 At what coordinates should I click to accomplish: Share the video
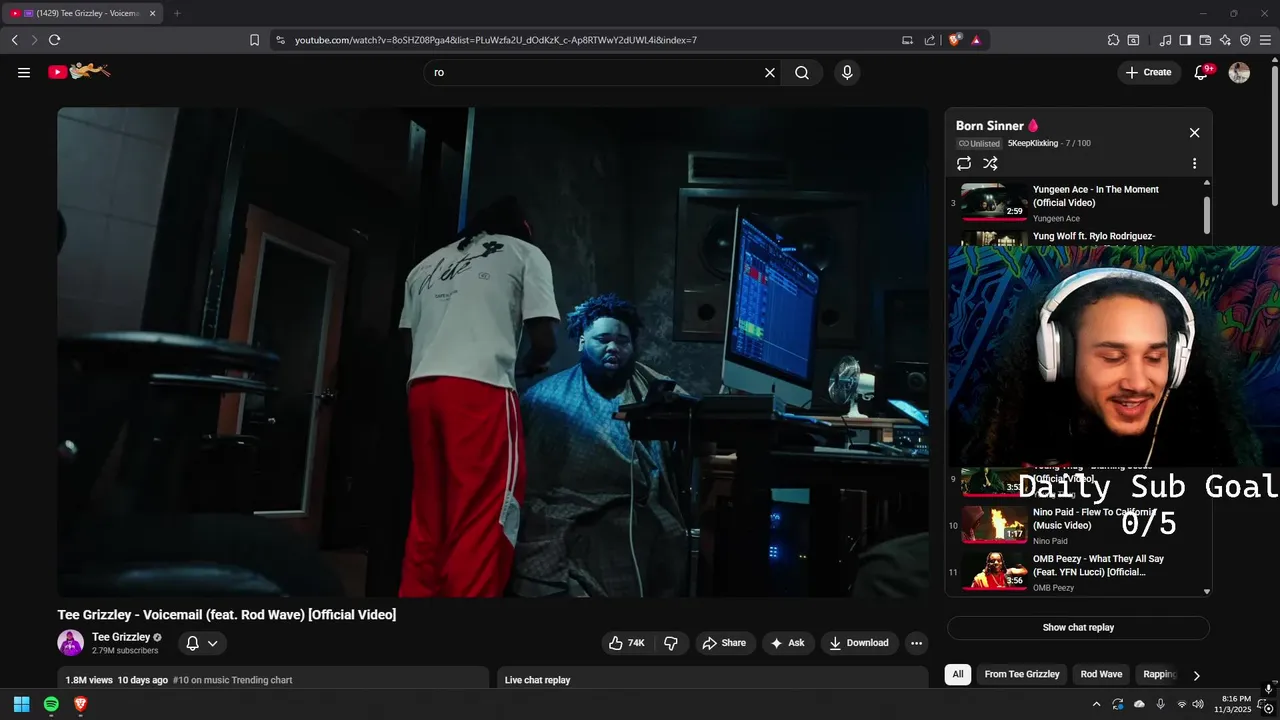(724, 643)
